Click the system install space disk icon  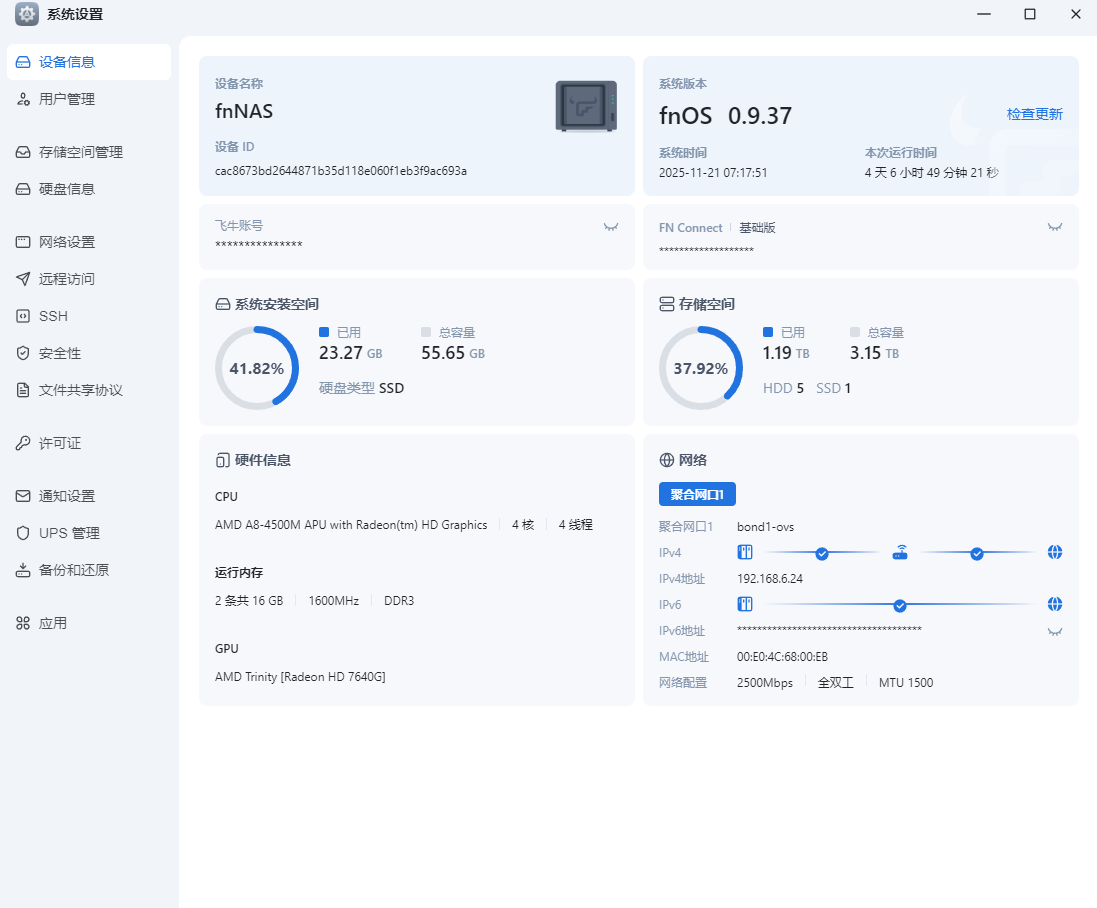pos(222,304)
